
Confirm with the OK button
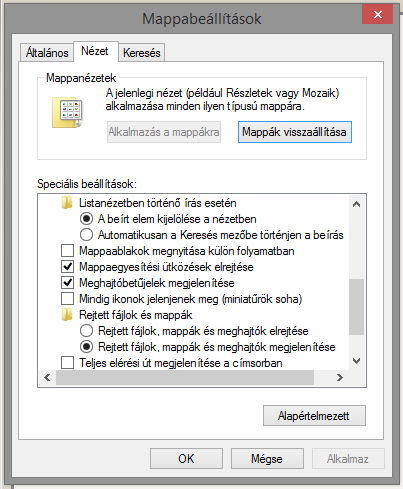click(x=186, y=459)
